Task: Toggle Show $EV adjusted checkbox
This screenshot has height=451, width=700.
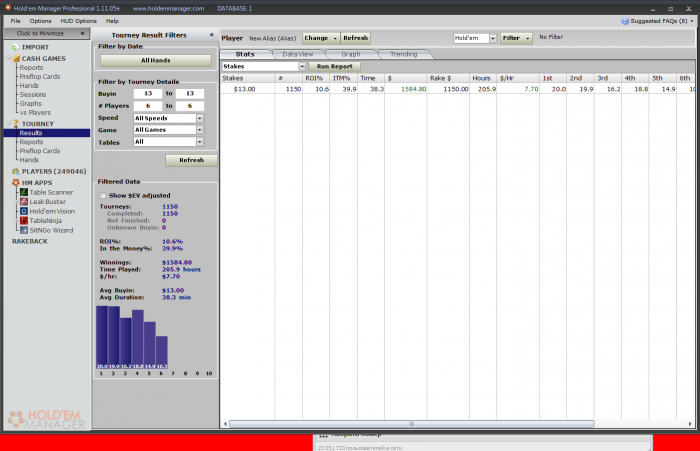Action: [x=103, y=196]
